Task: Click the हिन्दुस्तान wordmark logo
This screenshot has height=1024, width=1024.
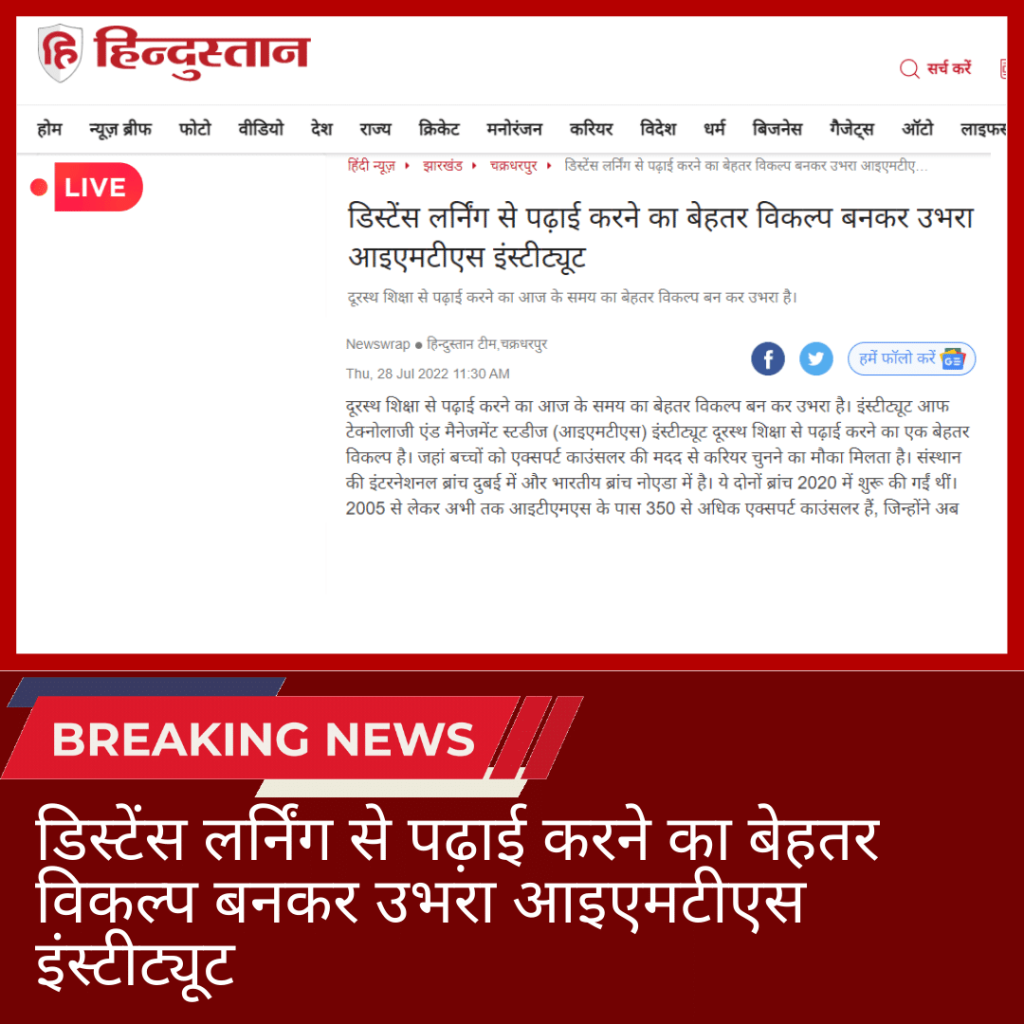Action: point(202,52)
